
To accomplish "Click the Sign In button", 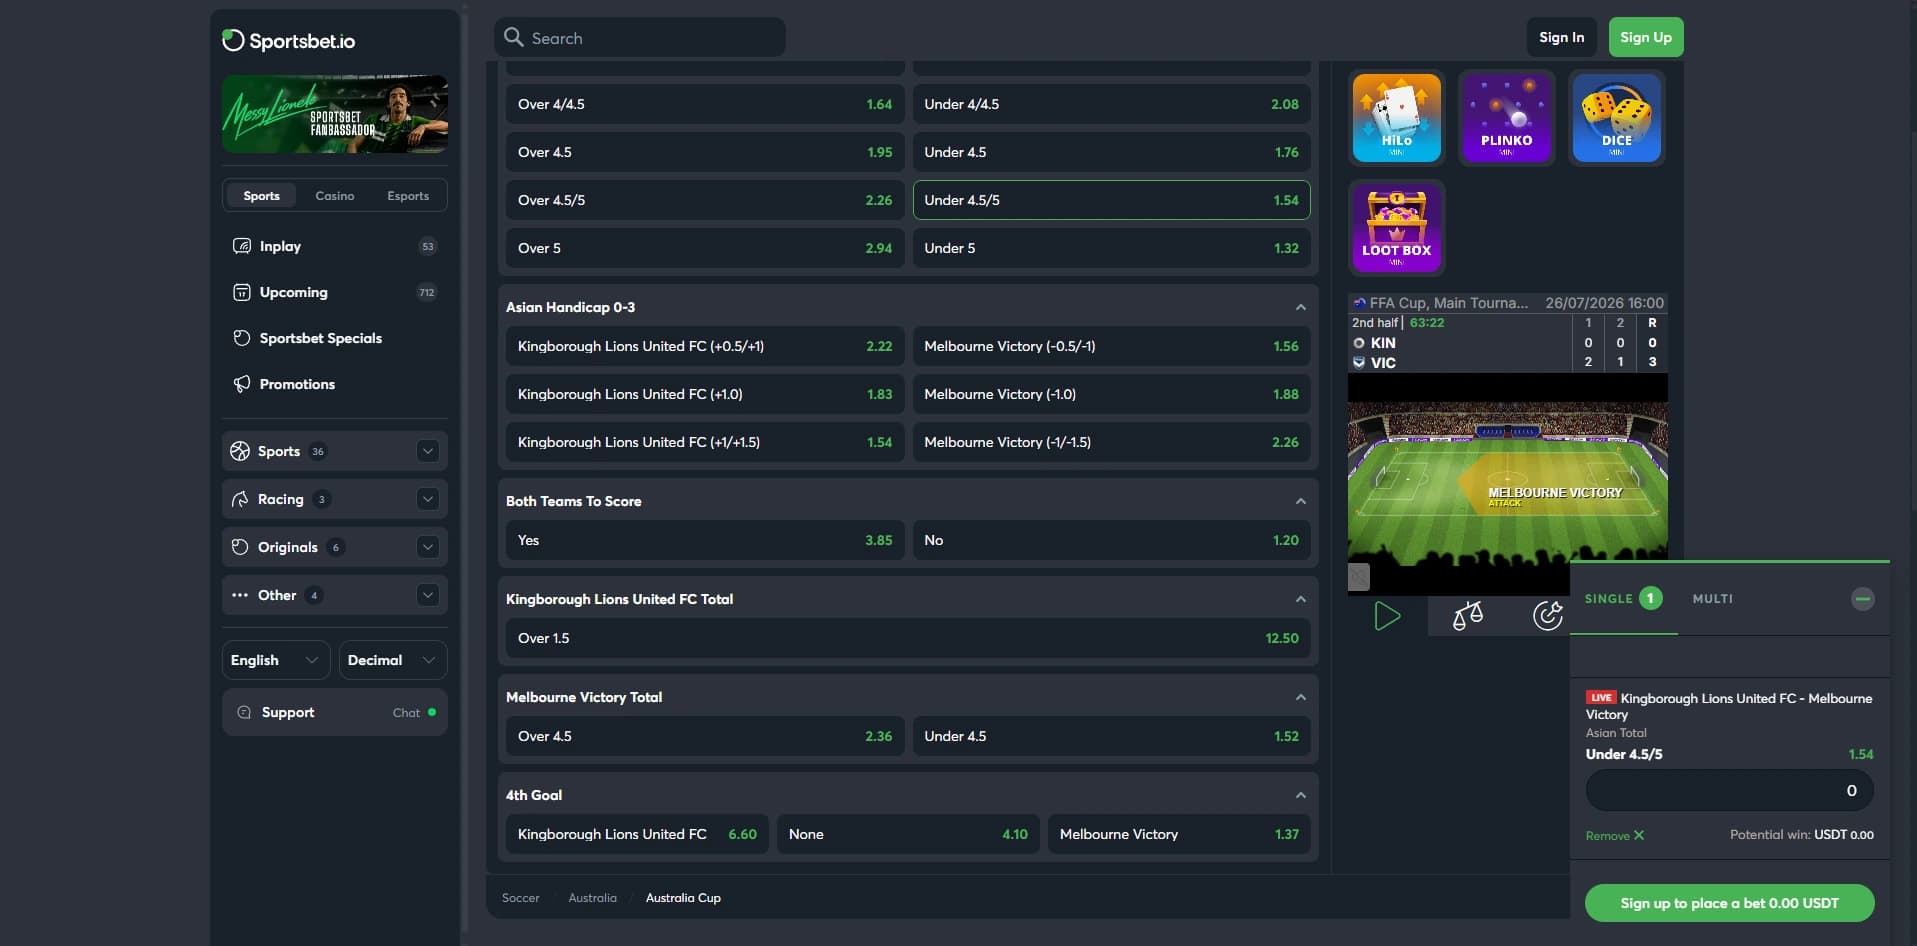I will click(x=1561, y=37).
